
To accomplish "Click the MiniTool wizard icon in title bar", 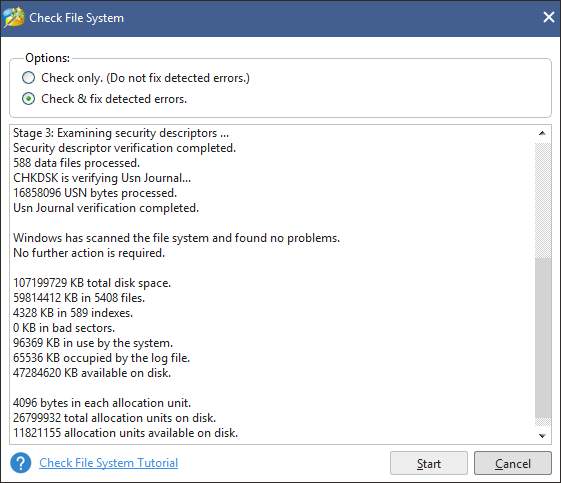I will pyautogui.click(x=14, y=17).
